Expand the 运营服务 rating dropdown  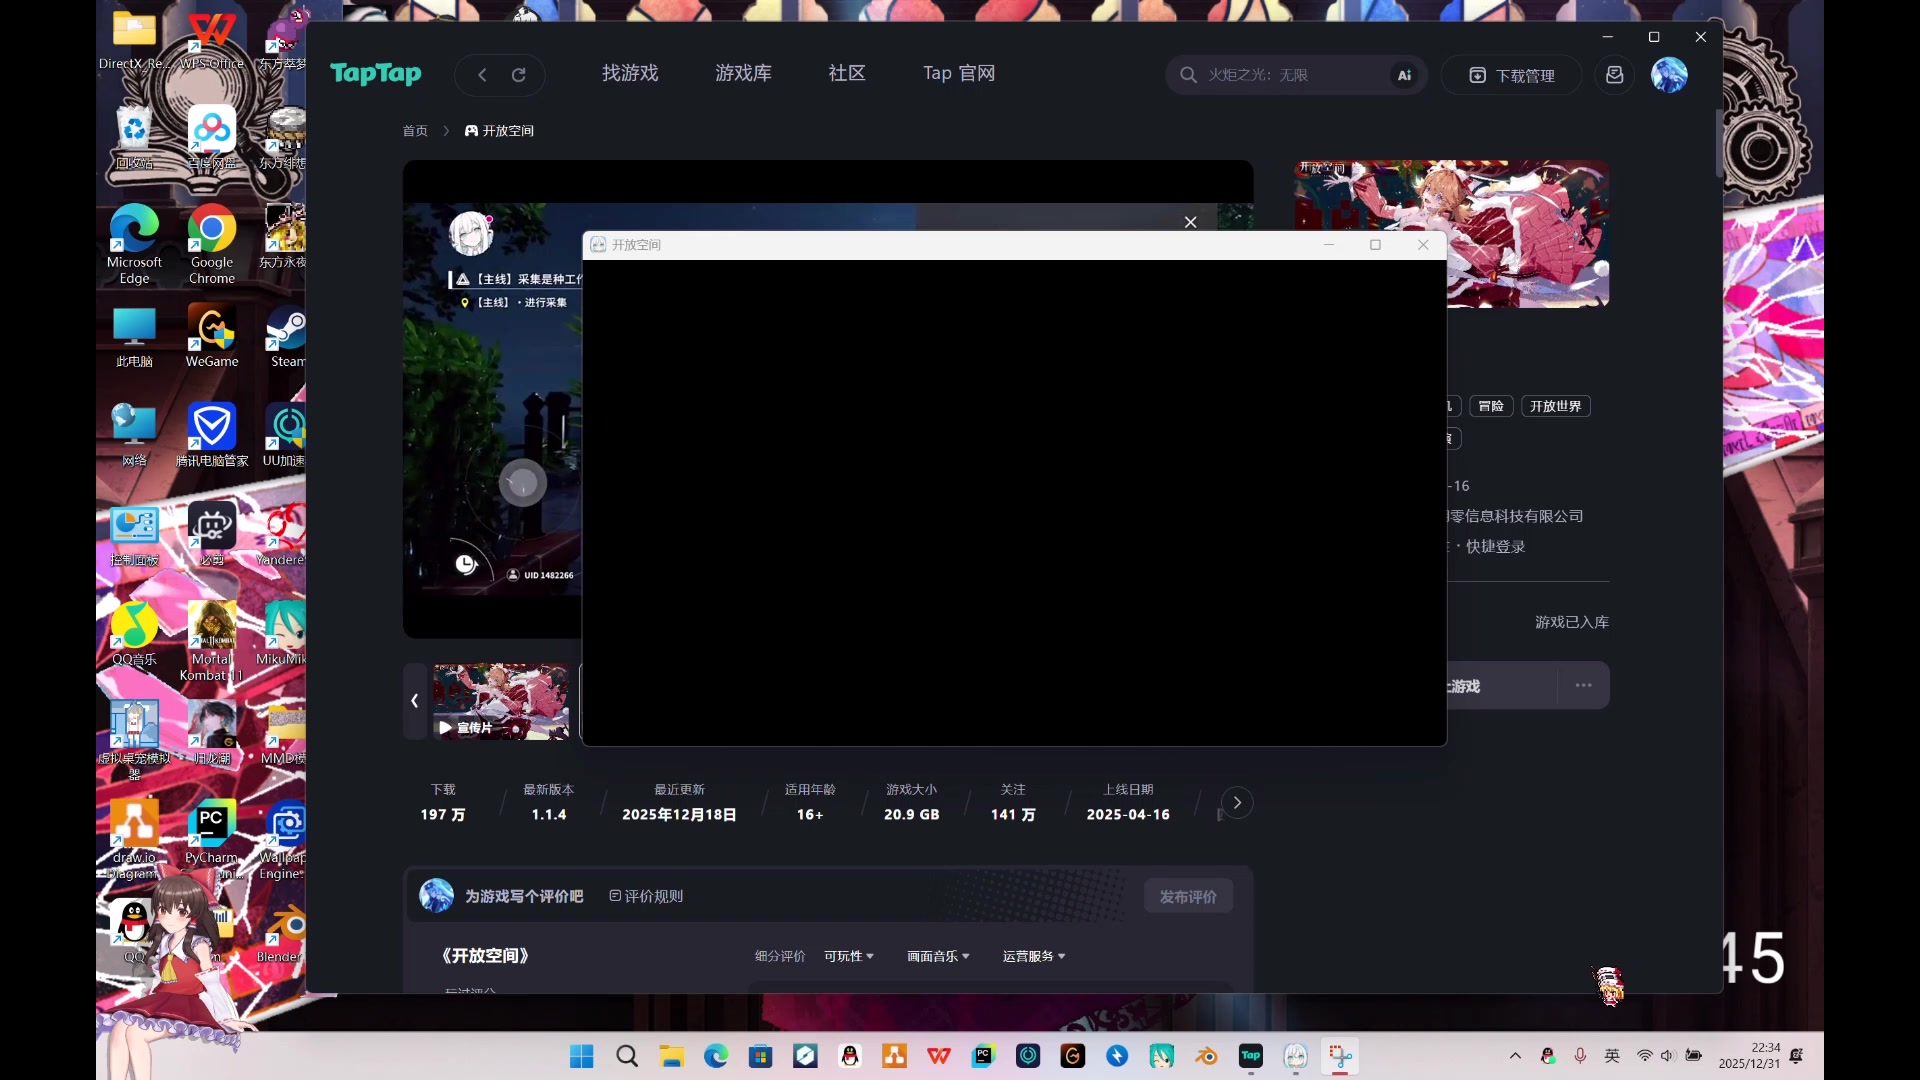coord(1033,957)
